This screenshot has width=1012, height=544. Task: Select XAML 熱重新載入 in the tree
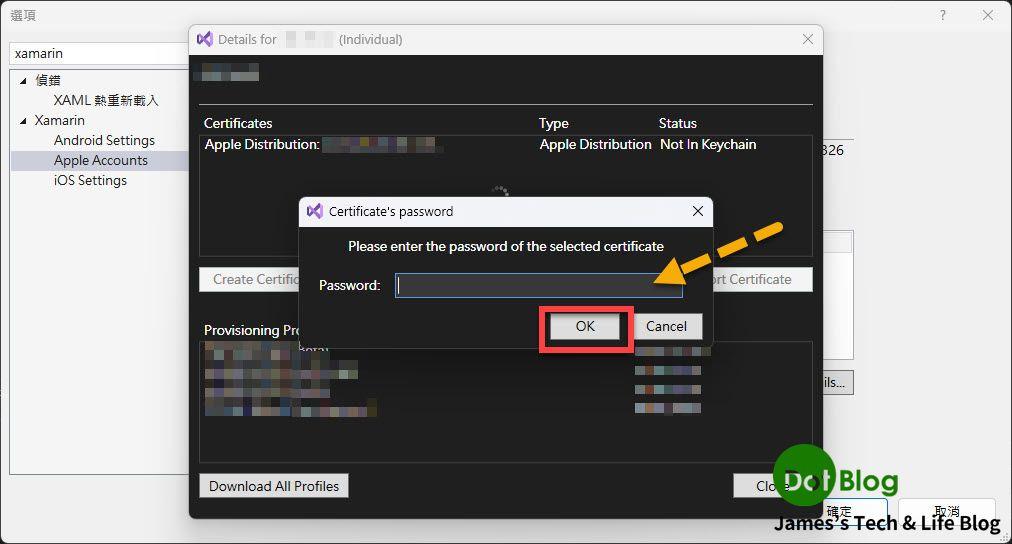click(106, 100)
